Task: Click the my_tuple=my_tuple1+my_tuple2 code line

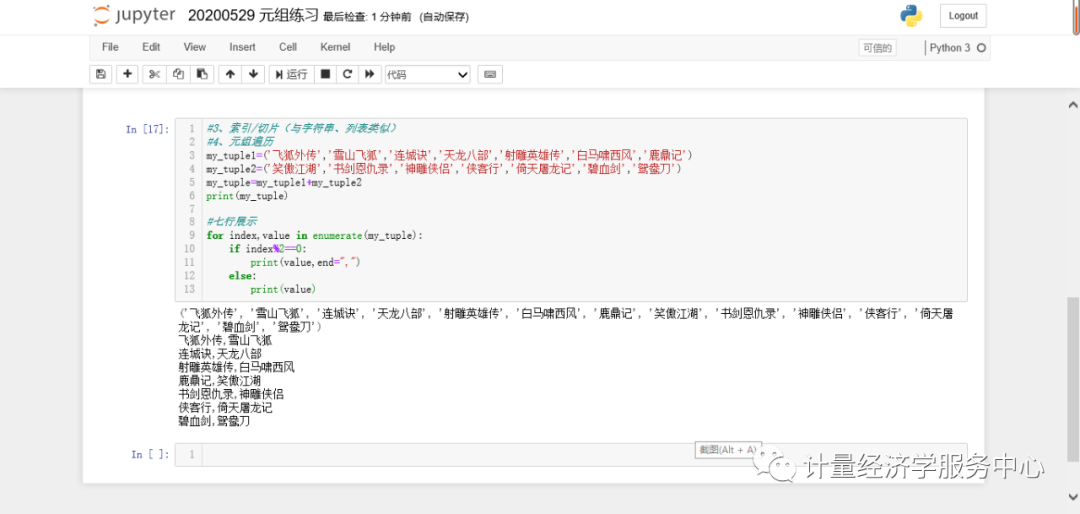Action: click(284, 183)
